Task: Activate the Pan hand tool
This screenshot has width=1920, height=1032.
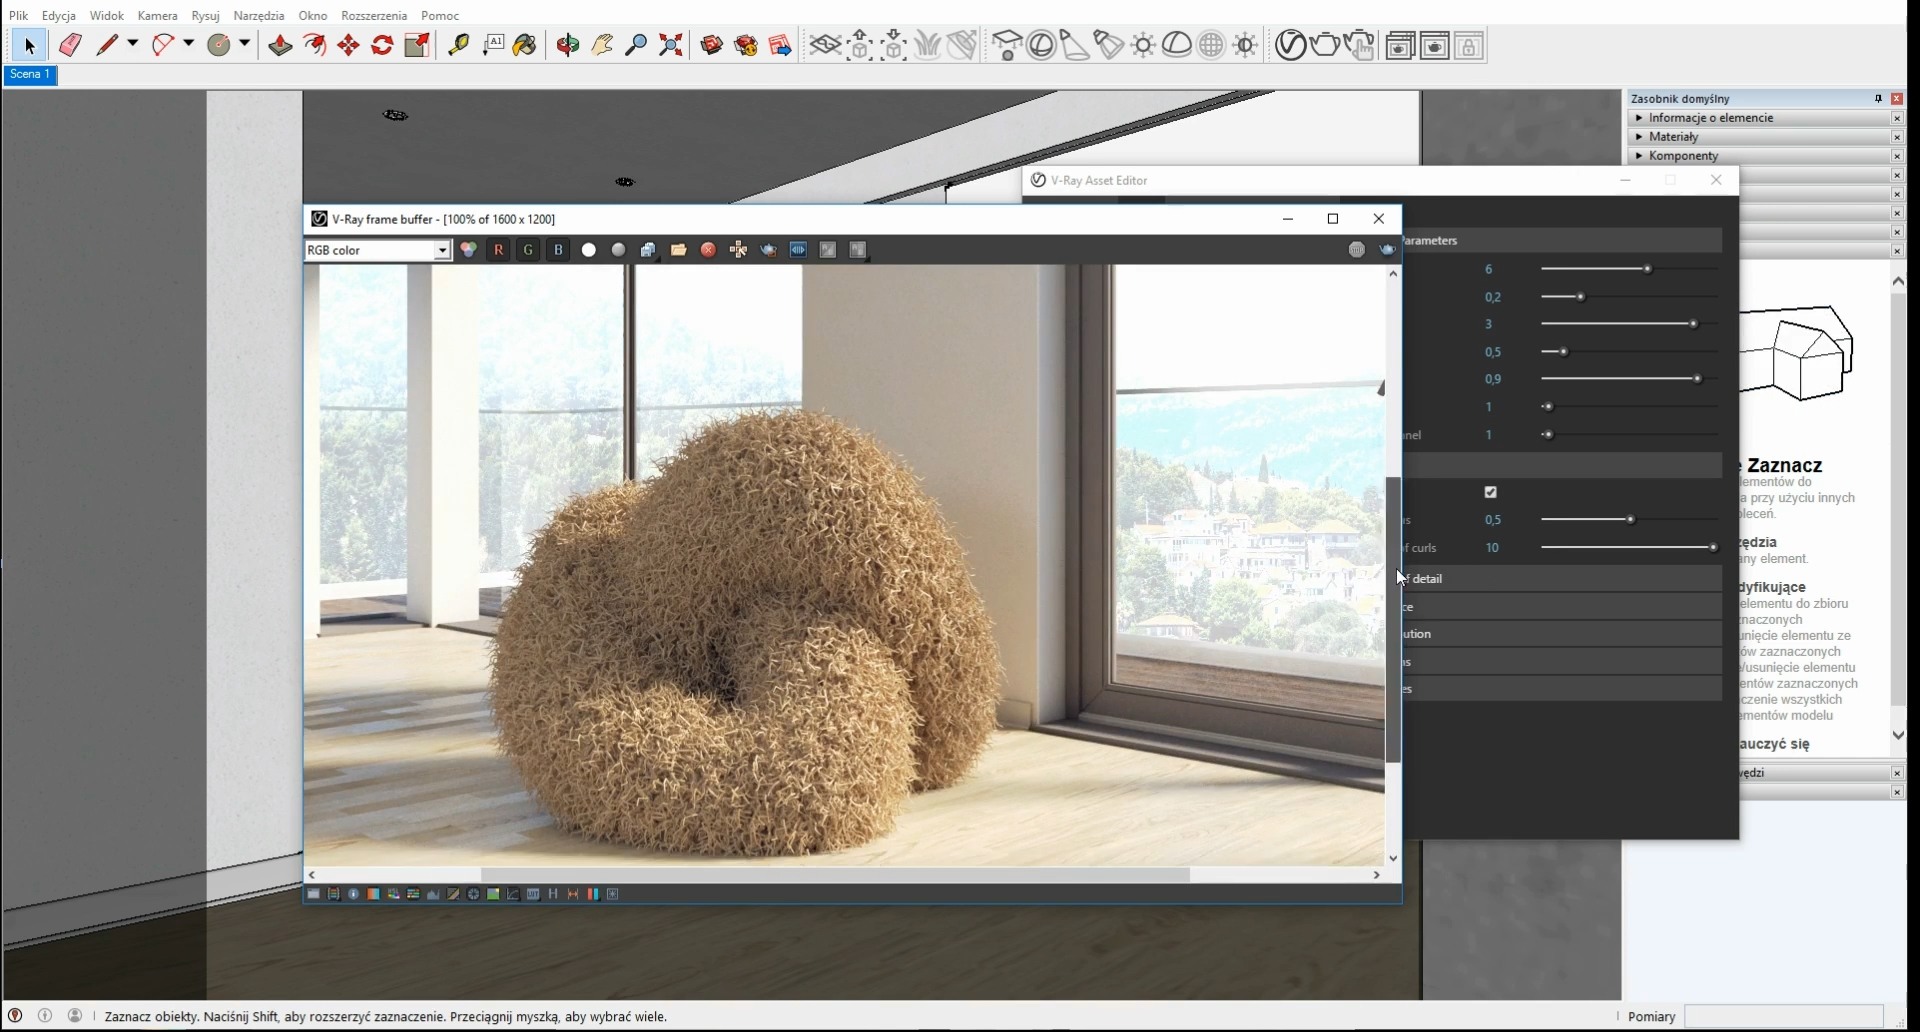Action: point(602,45)
